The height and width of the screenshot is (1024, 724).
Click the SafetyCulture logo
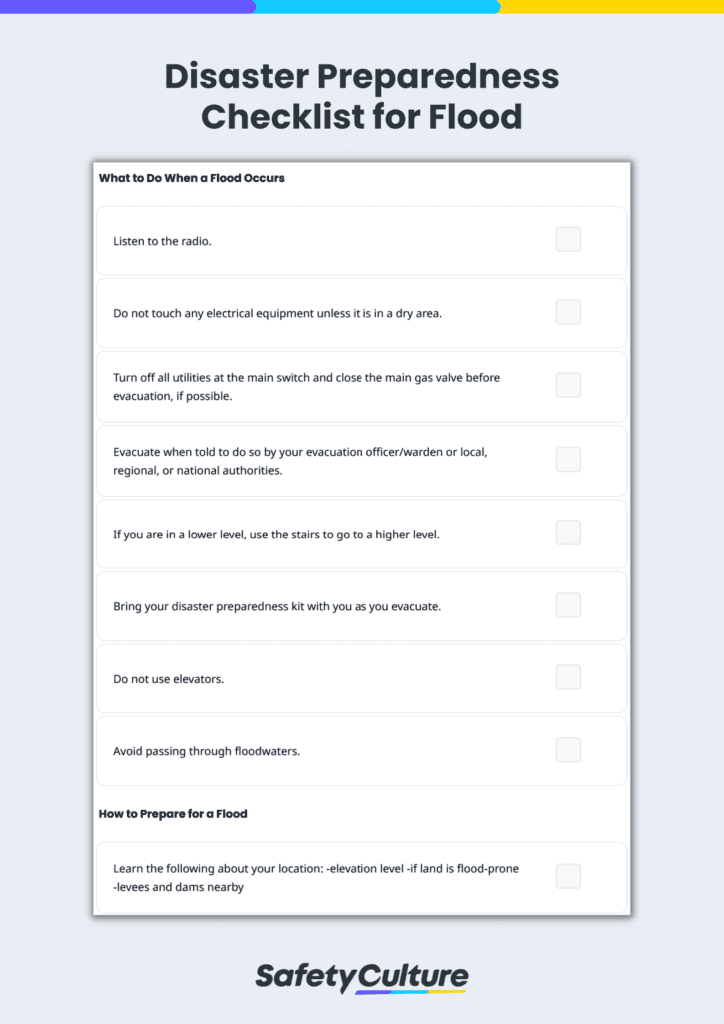[x=362, y=978]
